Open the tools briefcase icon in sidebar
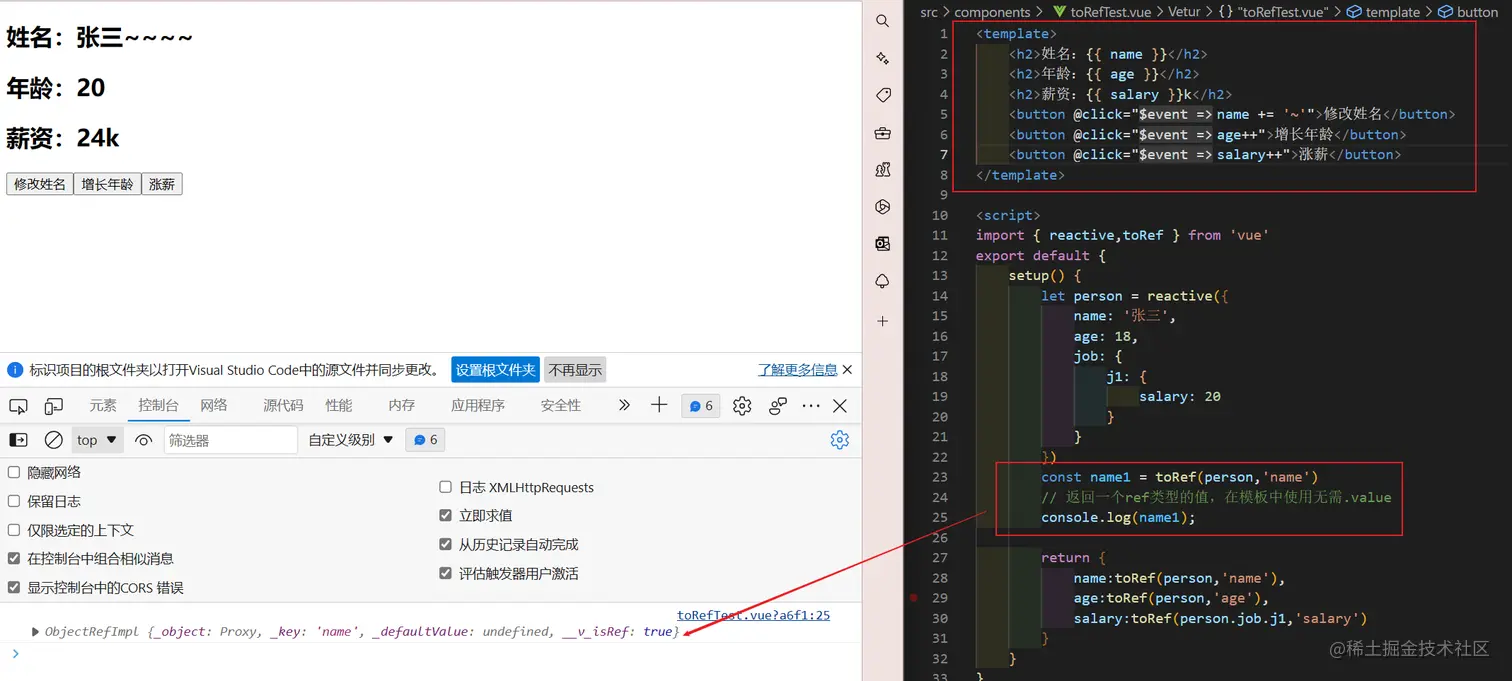 pyautogui.click(x=882, y=133)
